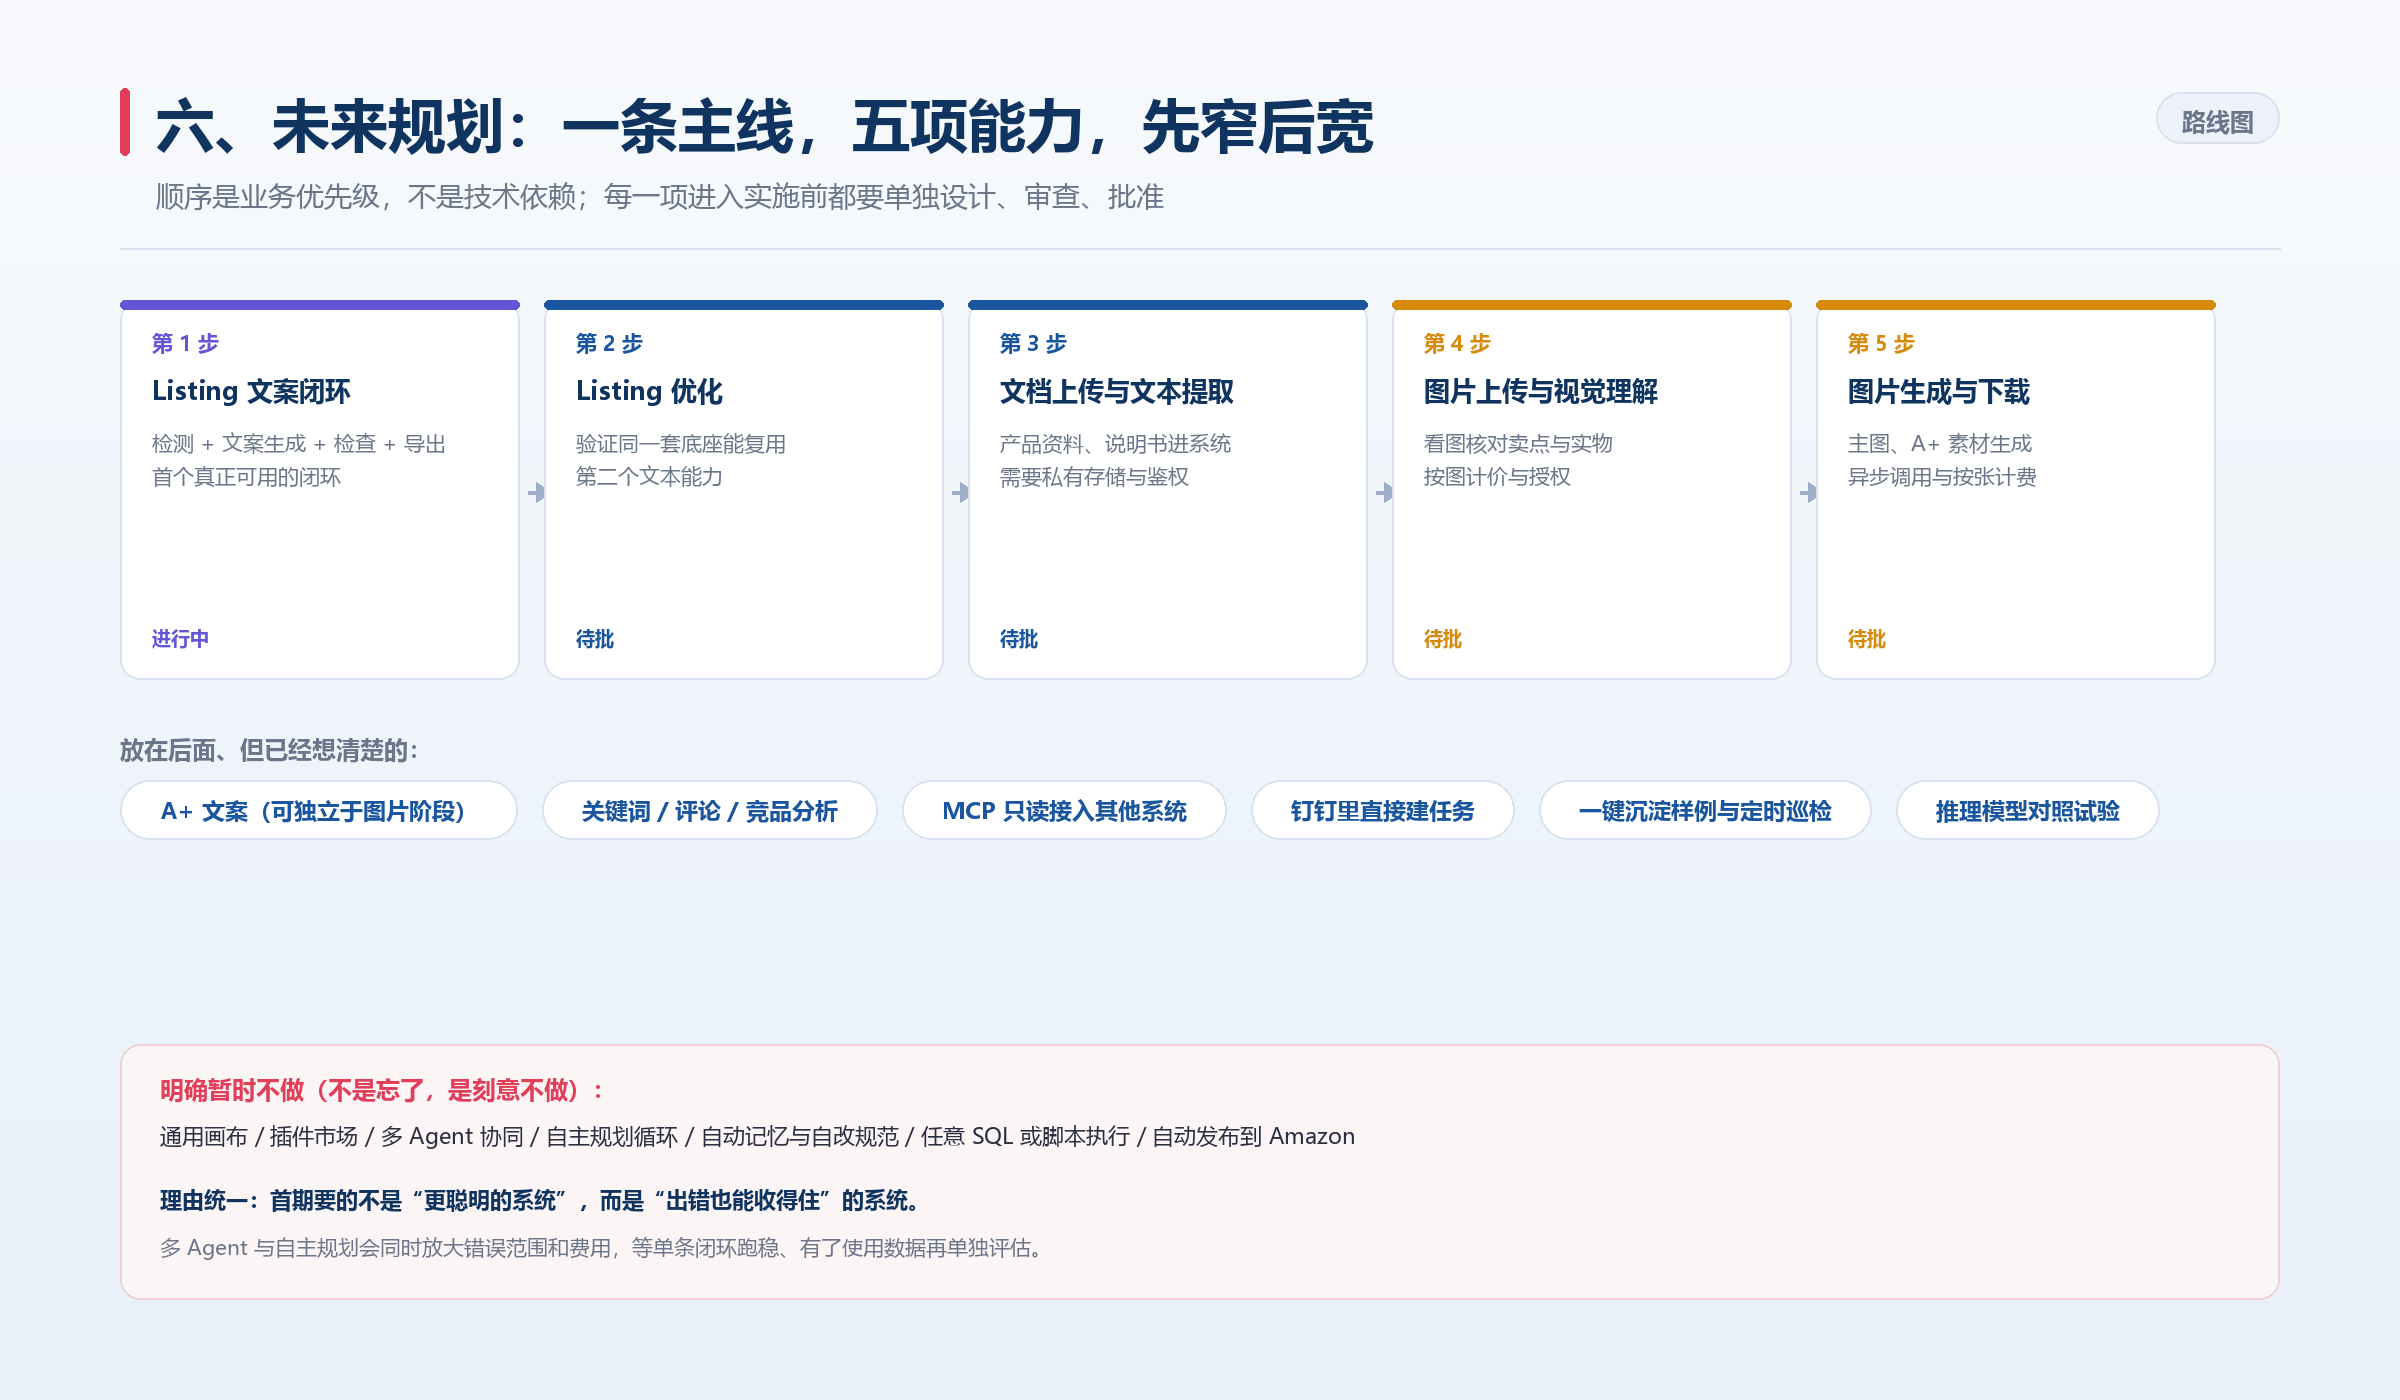Click the A+ 文案（可独立于图片阶段）pill
This screenshot has width=2400, height=1400.
click(319, 810)
